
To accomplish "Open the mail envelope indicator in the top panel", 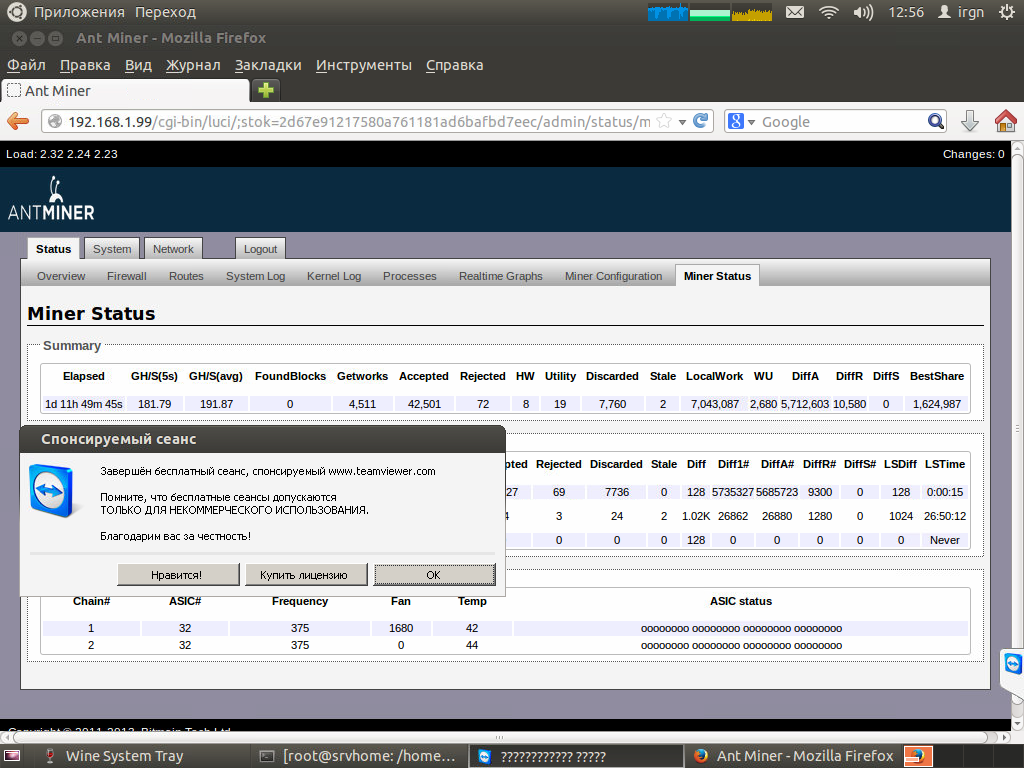I will (795, 12).
